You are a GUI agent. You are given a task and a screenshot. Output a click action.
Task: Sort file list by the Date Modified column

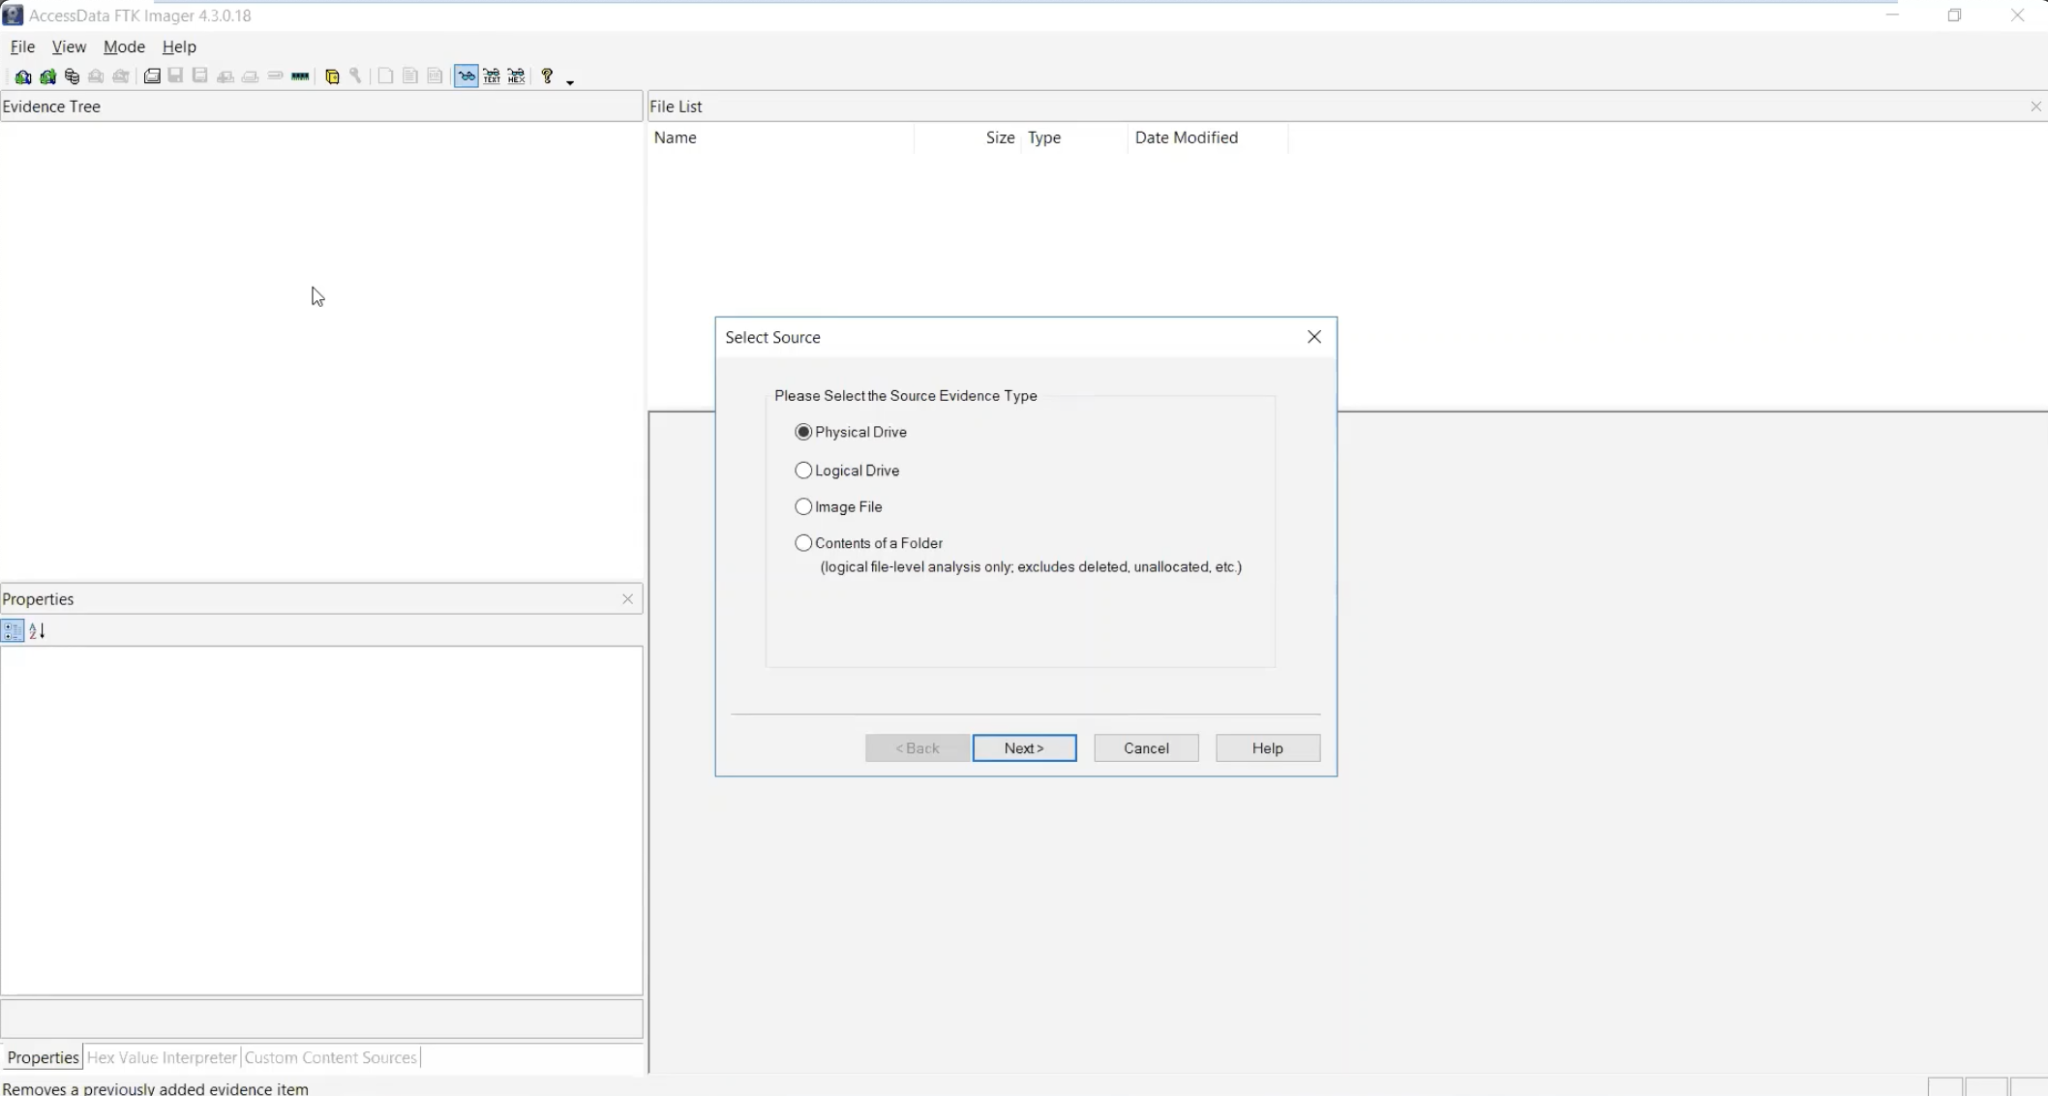click(x=1186, y=137)
